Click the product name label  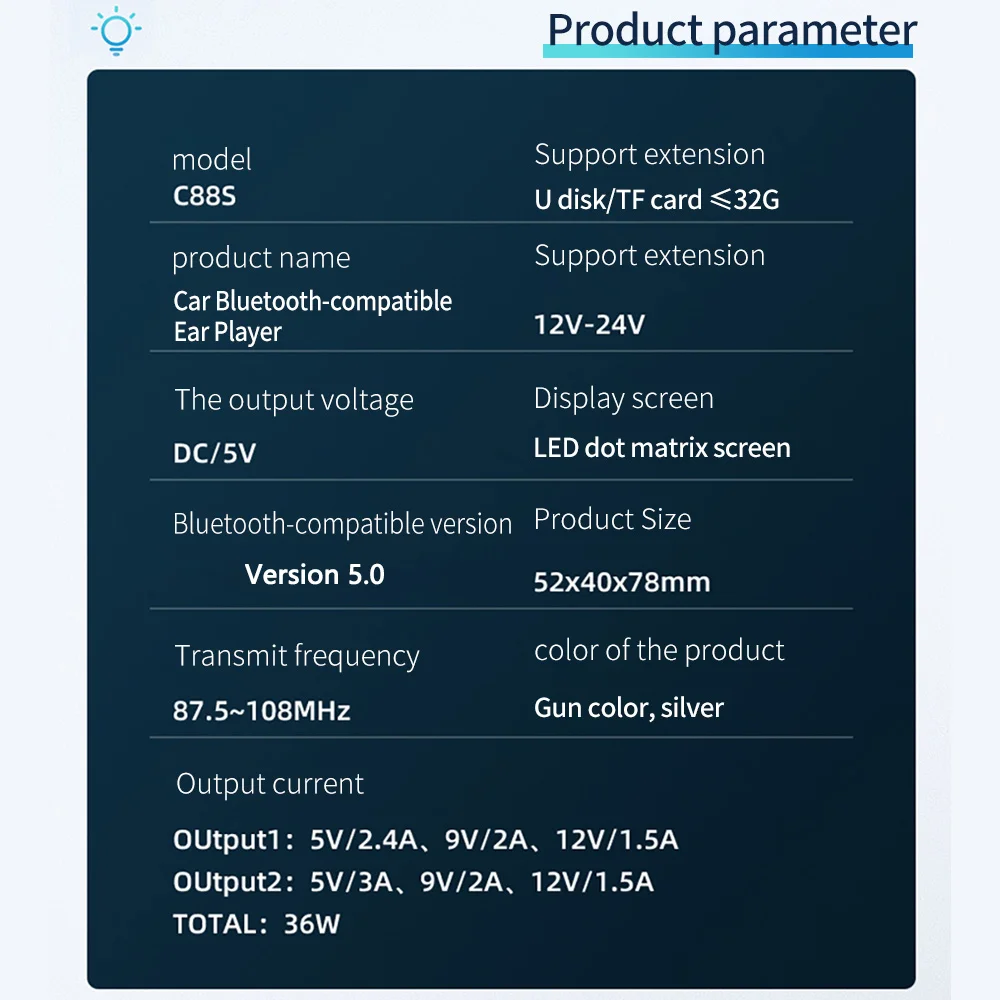point(261,258)
